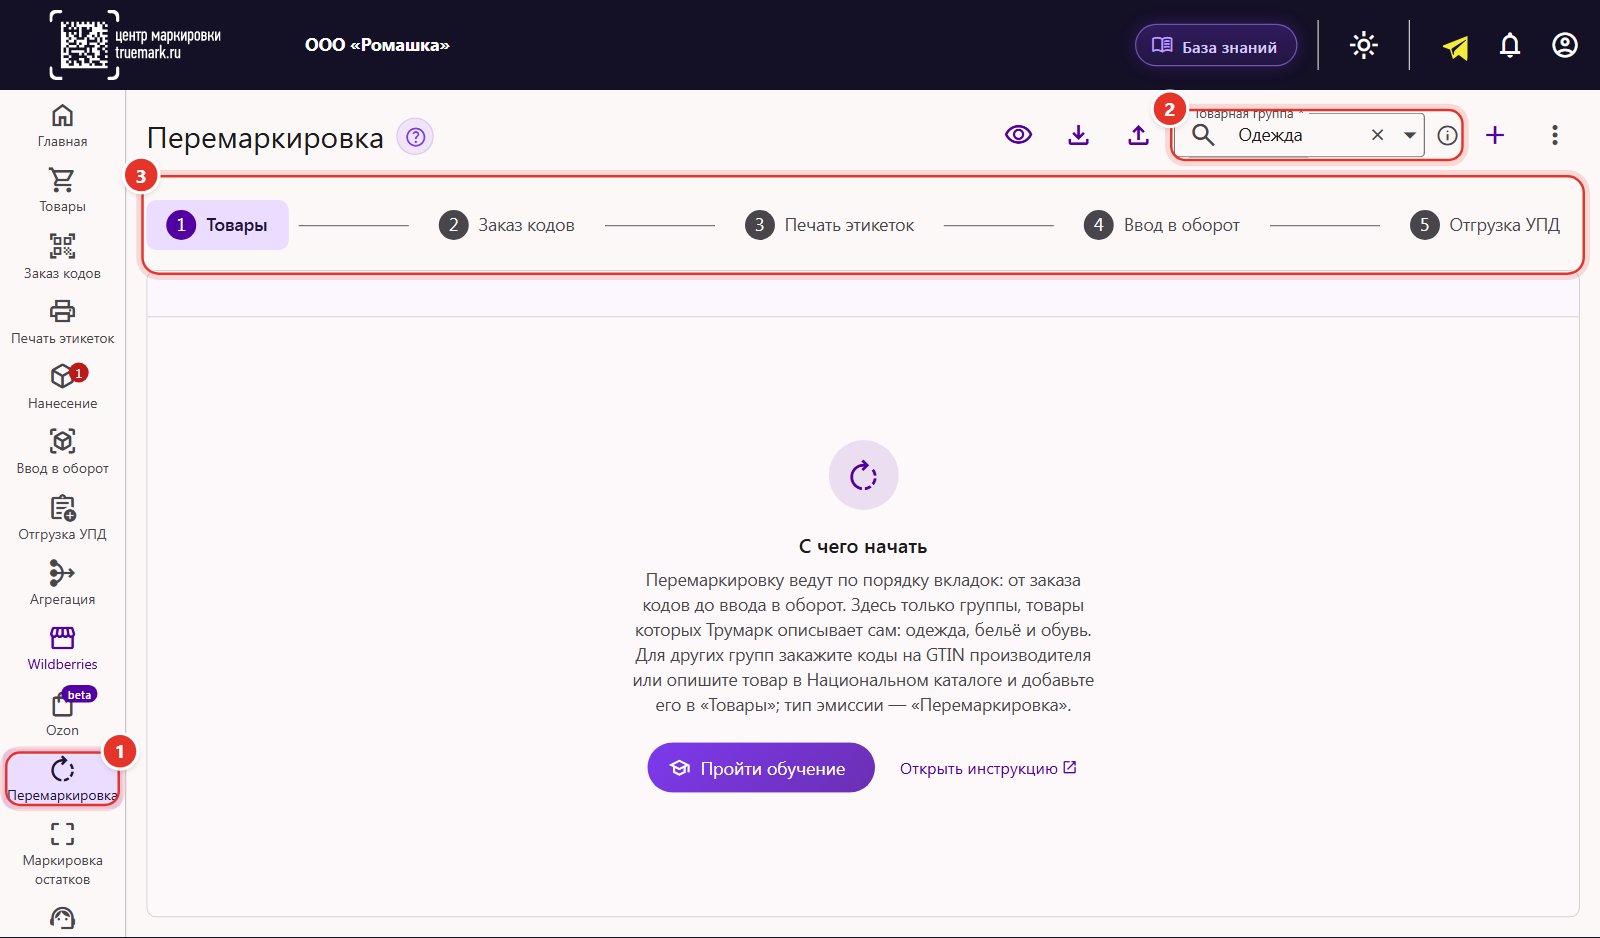This screenshot has height=938, width=1600.
Task: Open the notifications bell
Action: (x=1510, y=45)
